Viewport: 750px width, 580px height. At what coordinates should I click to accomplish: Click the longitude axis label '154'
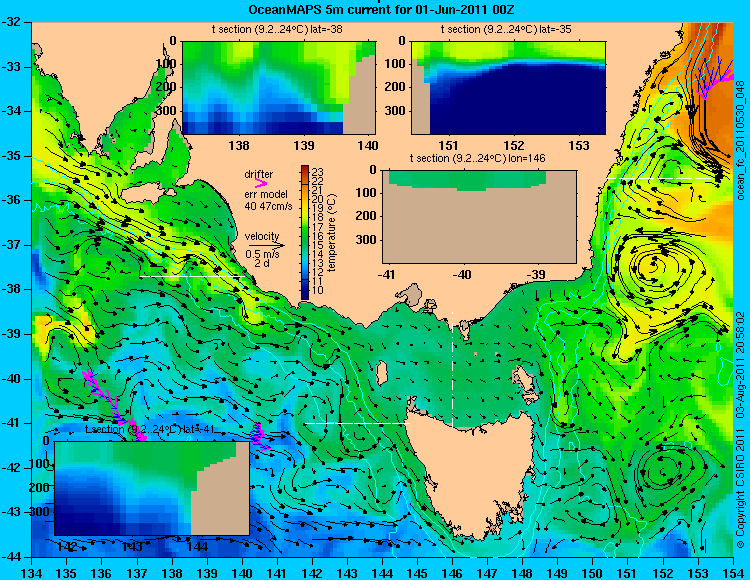pyautogui.click(x=733, y=573)
